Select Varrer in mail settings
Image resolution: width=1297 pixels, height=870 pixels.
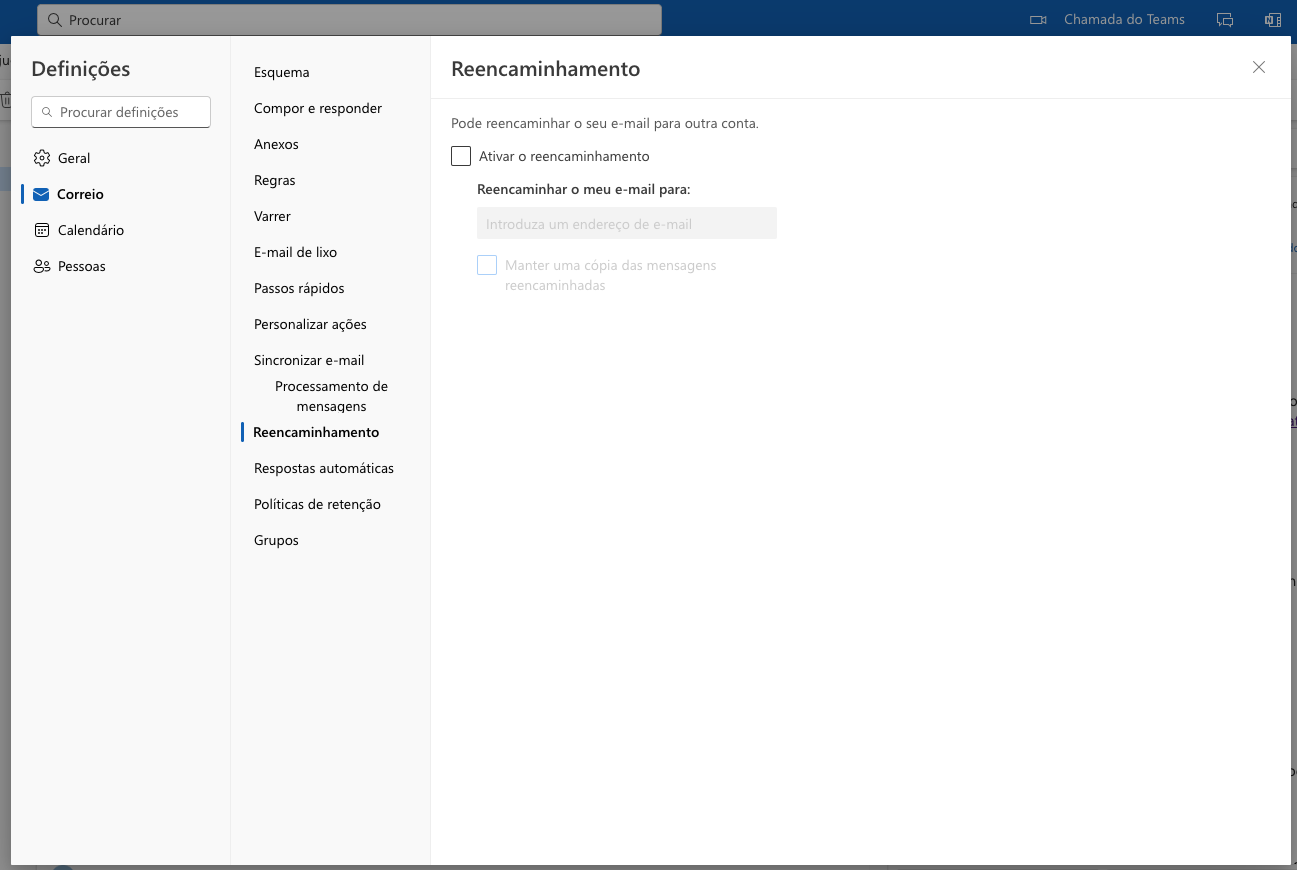pyautogui.click(x=272, y=216)
